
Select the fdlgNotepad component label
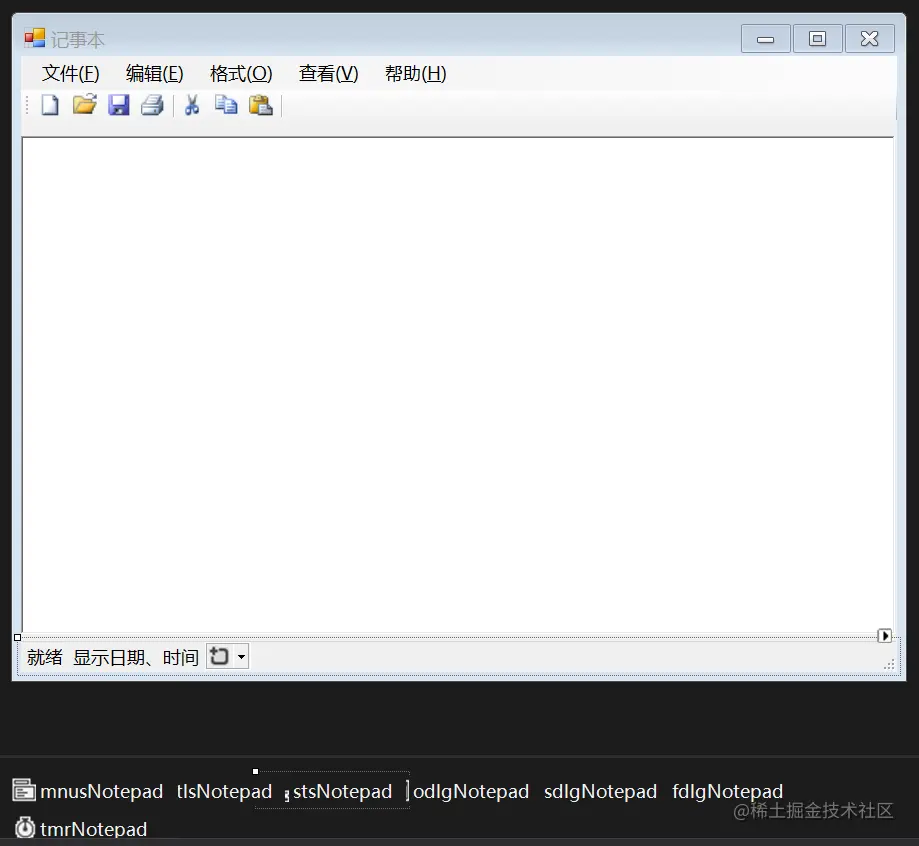point(727,791)
